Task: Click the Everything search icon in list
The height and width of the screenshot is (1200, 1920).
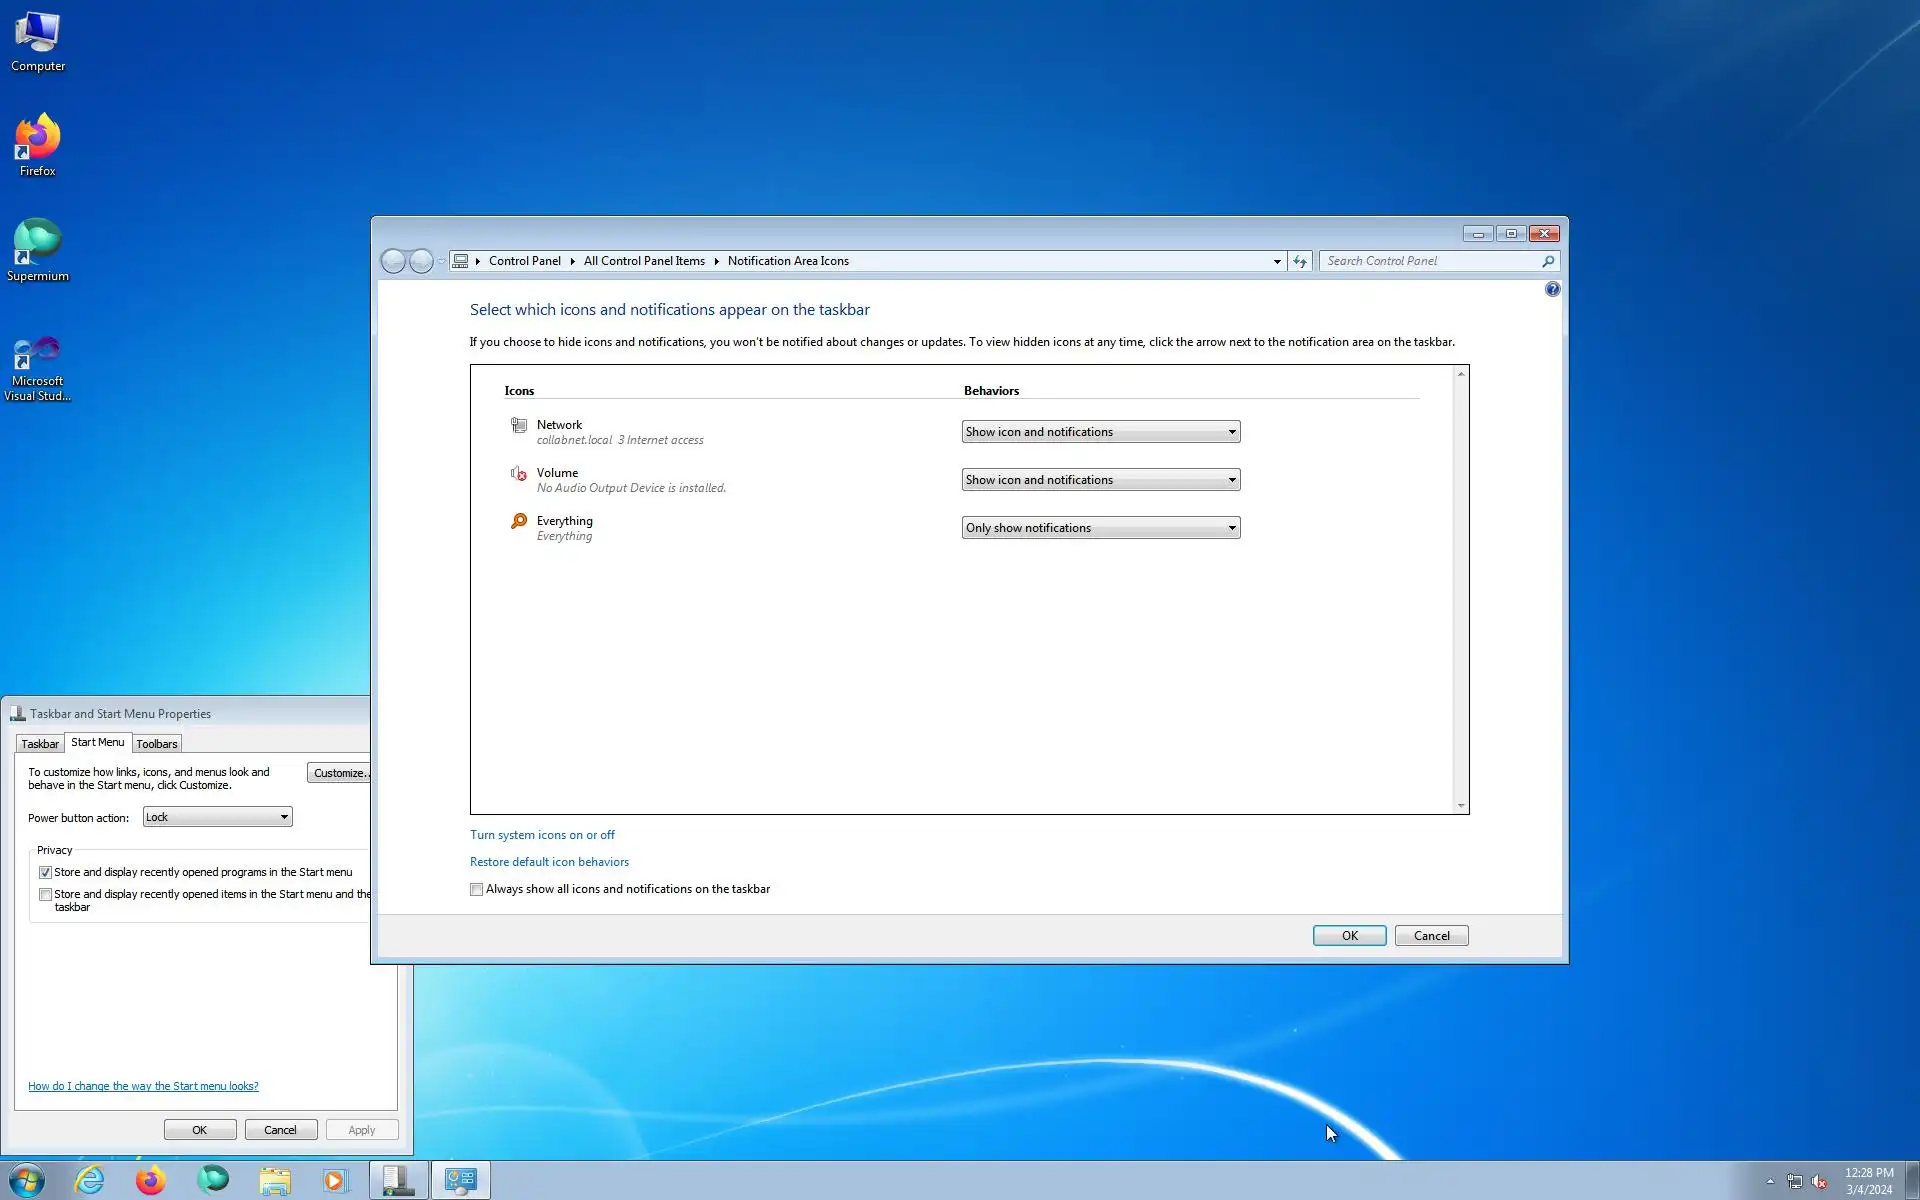Action: [519, 521]
